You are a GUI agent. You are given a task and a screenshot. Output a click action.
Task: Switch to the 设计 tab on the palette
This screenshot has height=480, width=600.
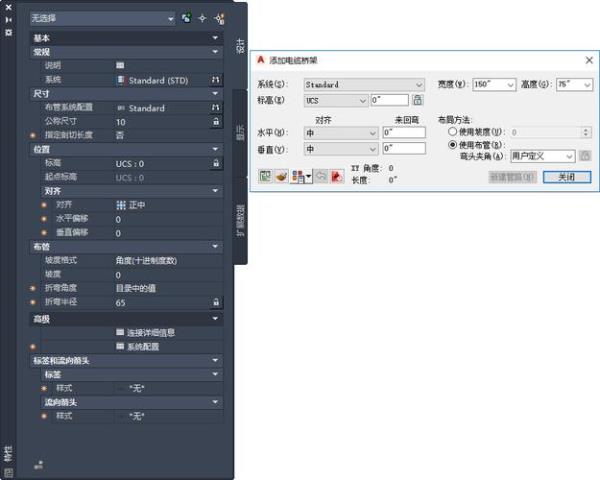point(240,46)
